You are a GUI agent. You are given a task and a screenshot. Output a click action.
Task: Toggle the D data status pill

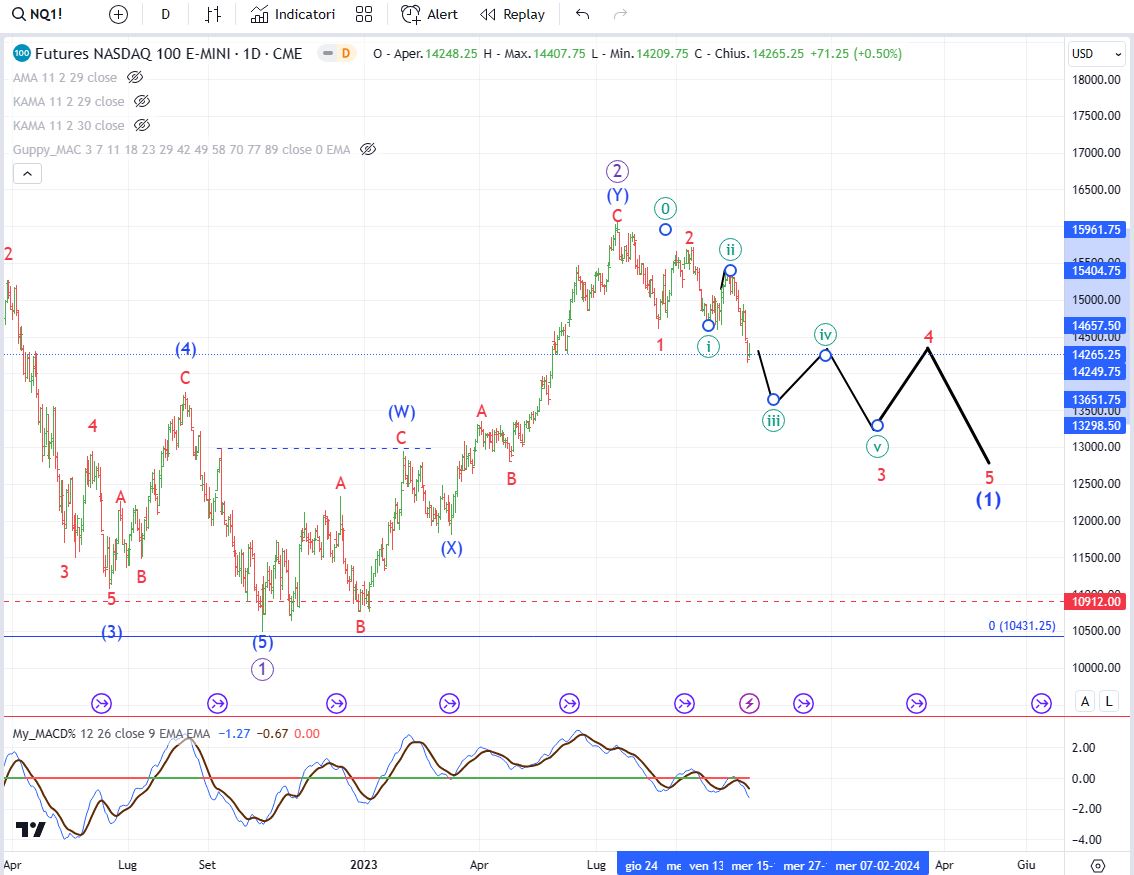click(337, 53)
